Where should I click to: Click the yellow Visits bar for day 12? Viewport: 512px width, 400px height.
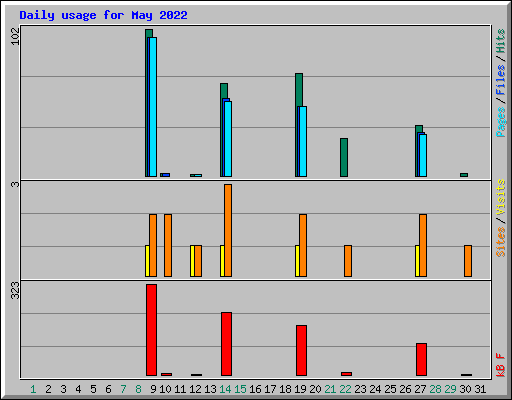pos(192,261)
